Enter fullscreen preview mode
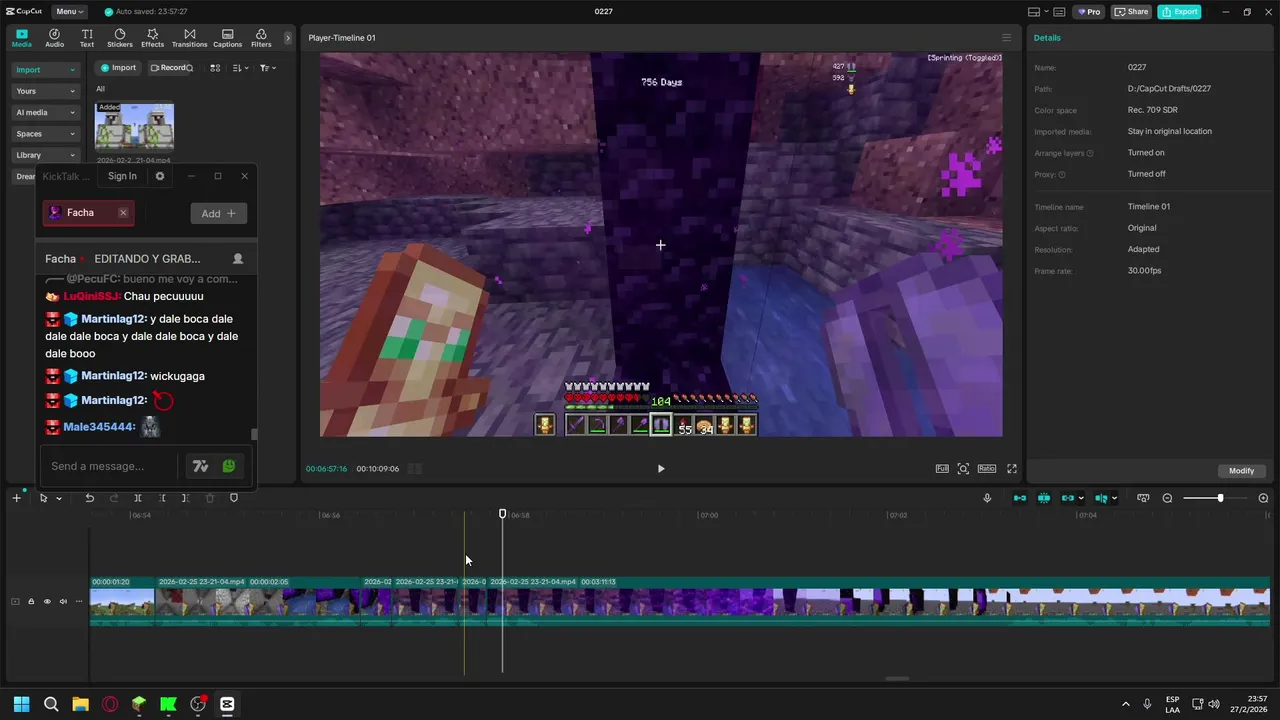1280x720 pixels. tap(1012, 468)
